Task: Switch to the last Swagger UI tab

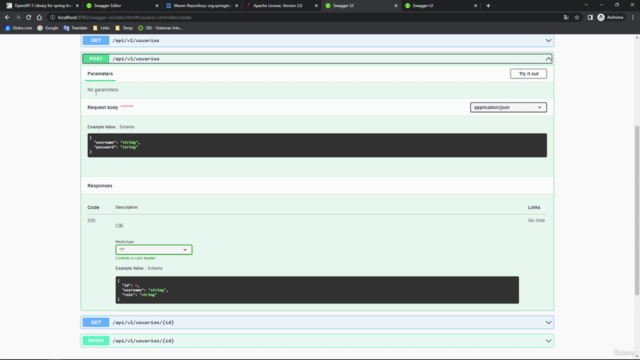Action: (x=440, y=6)
